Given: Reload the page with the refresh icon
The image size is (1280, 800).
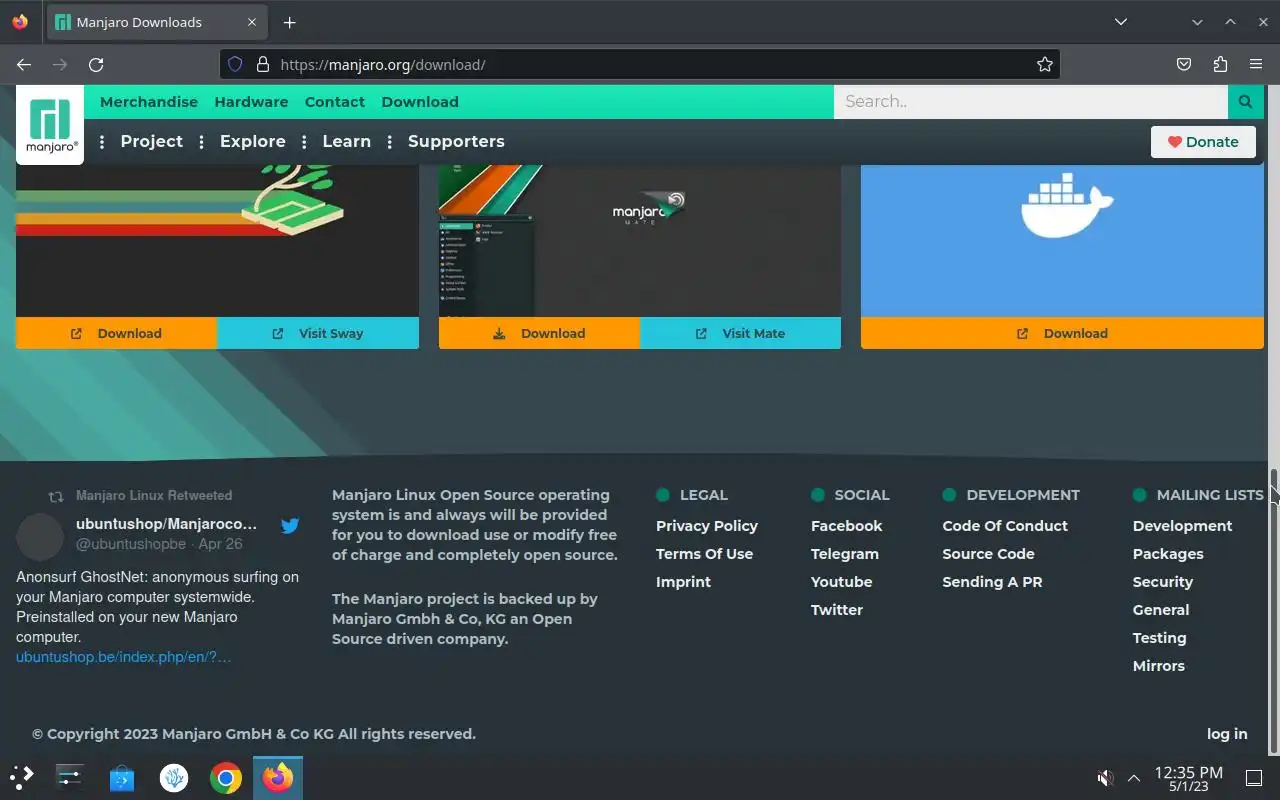Looking at the screenshot, I should pos(96,64).
